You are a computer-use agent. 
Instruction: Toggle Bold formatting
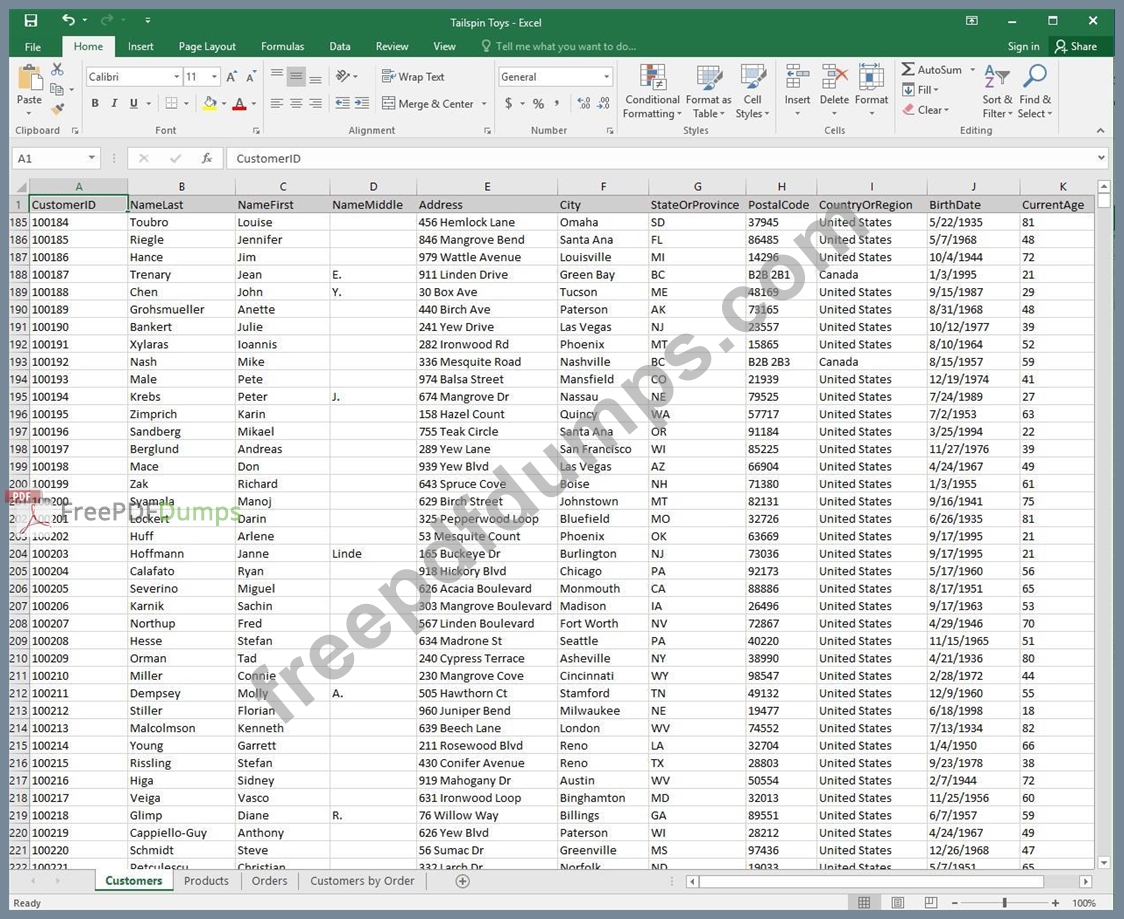coord(95,103)
